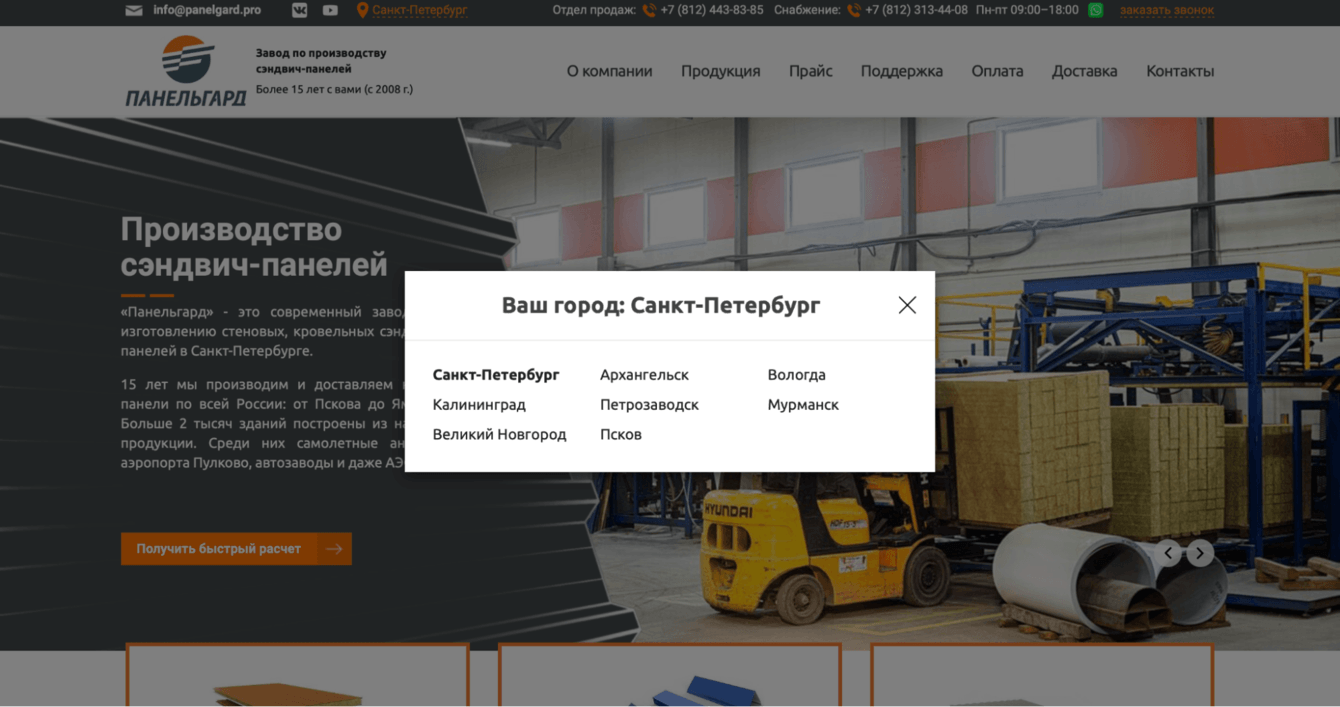Click arrow on Получить быстрый расчет button
The width and height of the screenshot is (1340, 707).
coord(334,549)
